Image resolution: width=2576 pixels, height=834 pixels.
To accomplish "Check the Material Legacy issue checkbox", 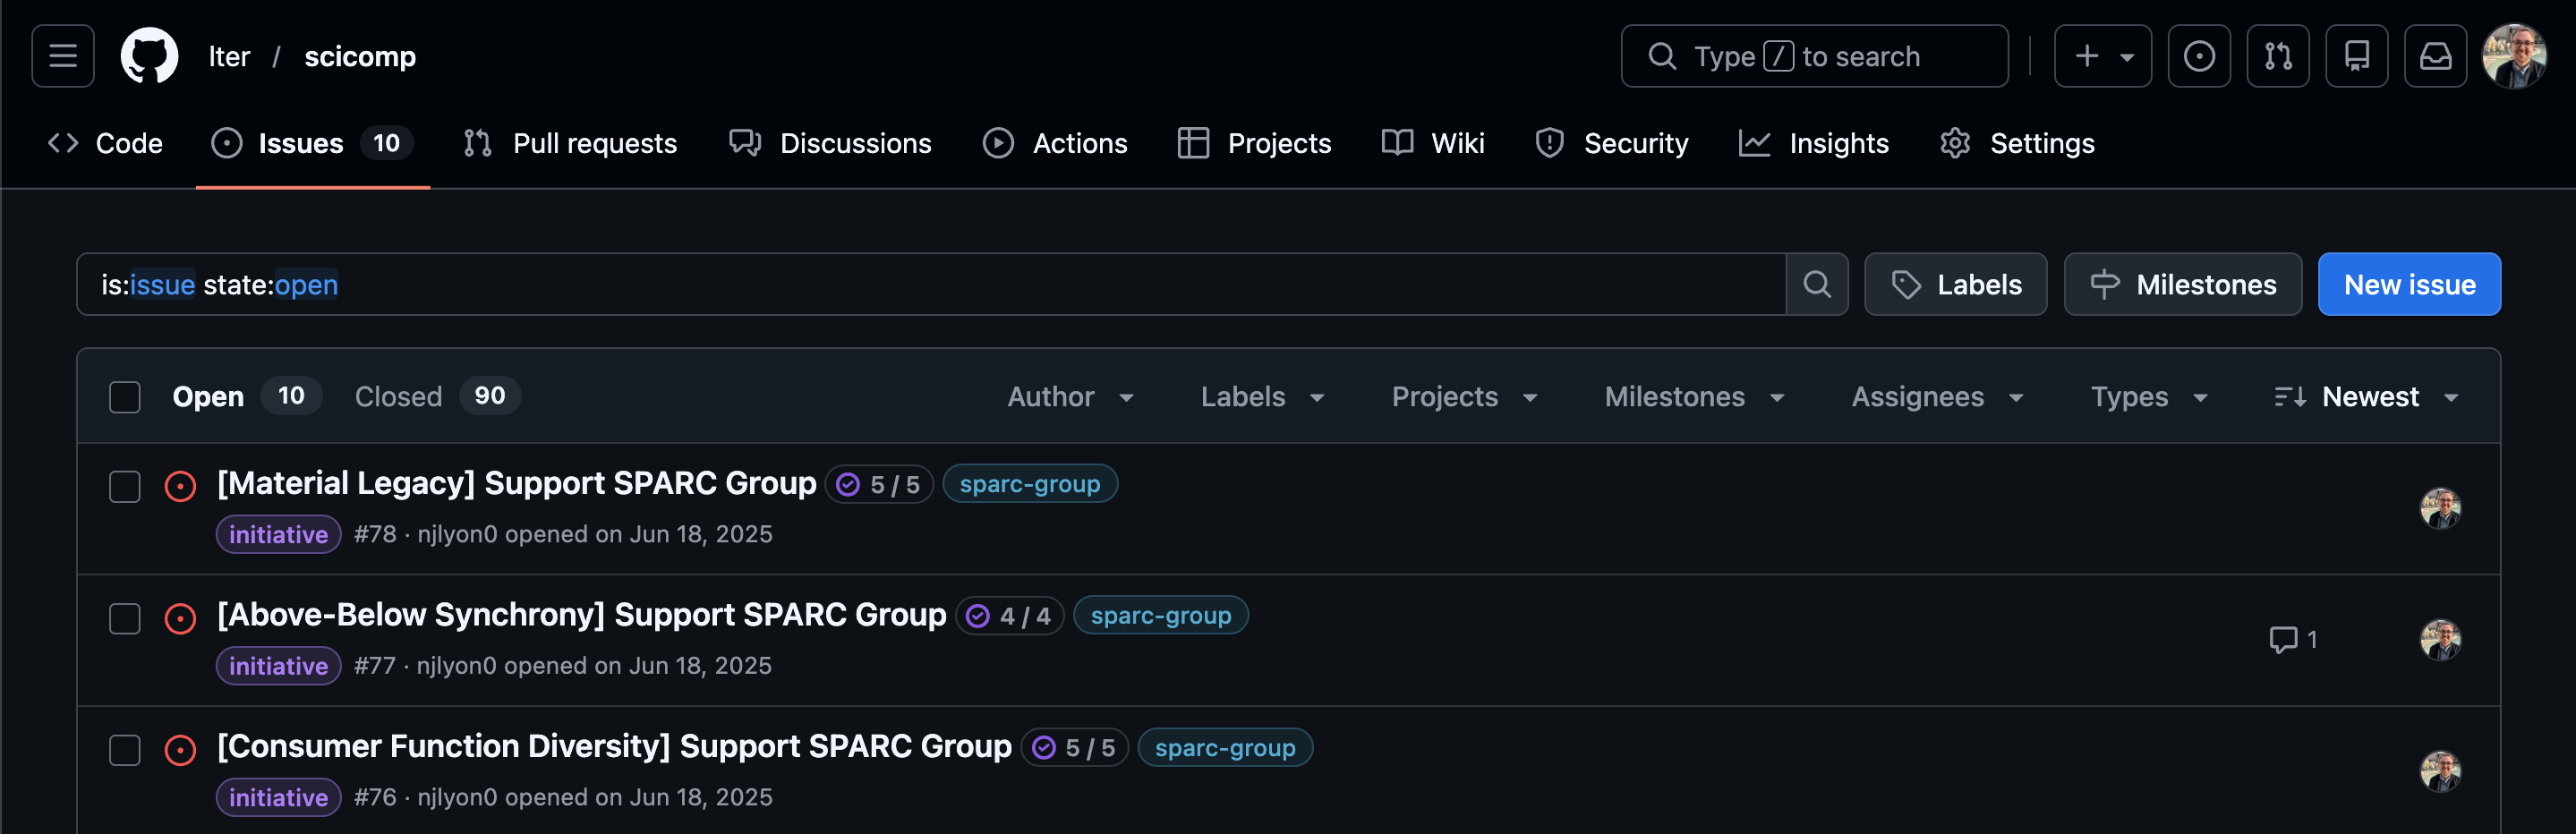I will (x=125, y=487).
